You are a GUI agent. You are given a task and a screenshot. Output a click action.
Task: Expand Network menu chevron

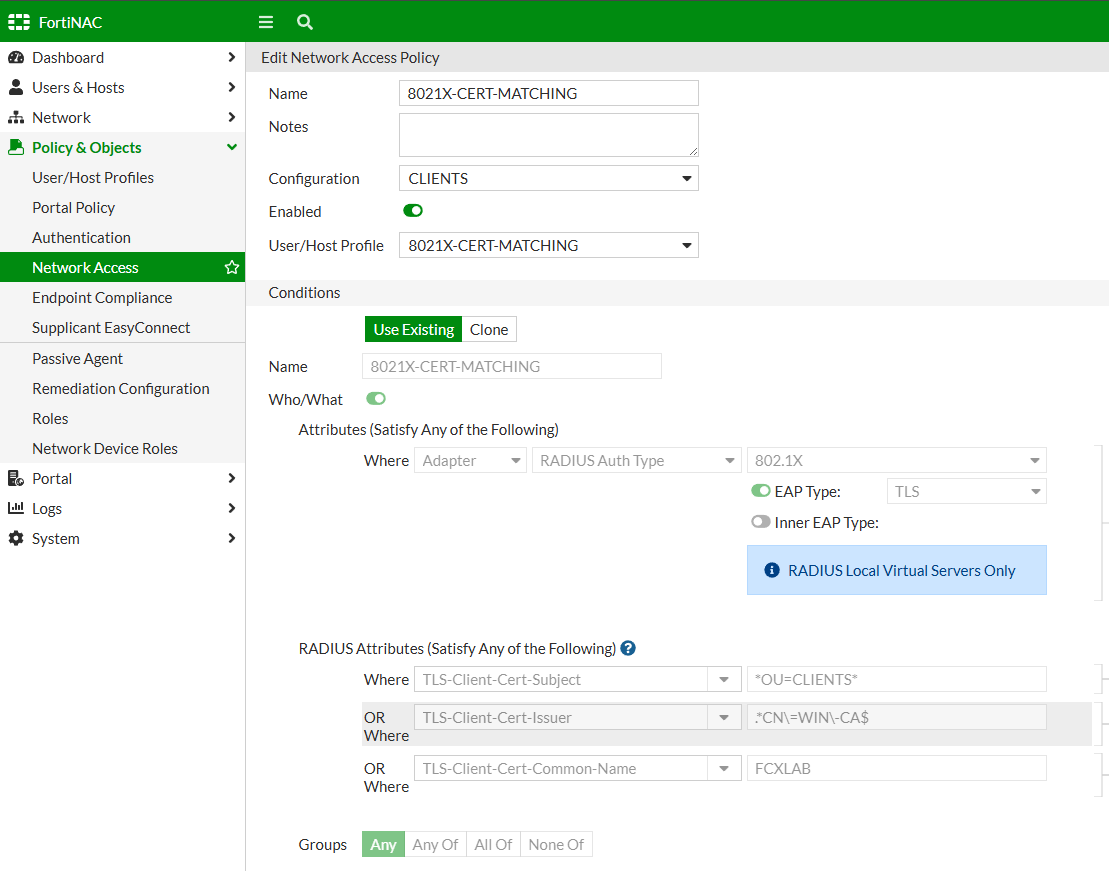(231, 117)
